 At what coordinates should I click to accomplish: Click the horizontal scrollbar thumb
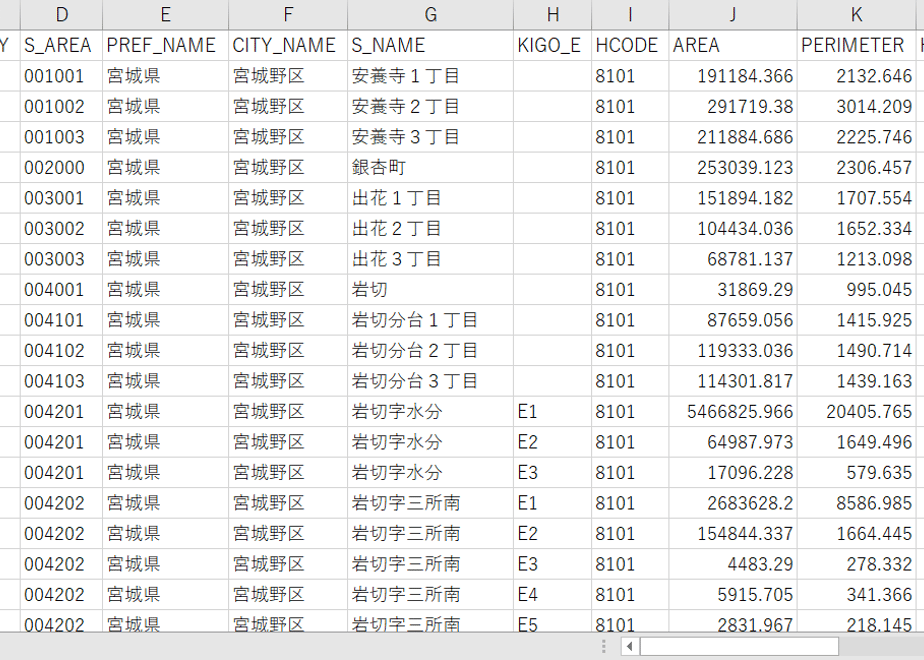click(x=739, y=646)
